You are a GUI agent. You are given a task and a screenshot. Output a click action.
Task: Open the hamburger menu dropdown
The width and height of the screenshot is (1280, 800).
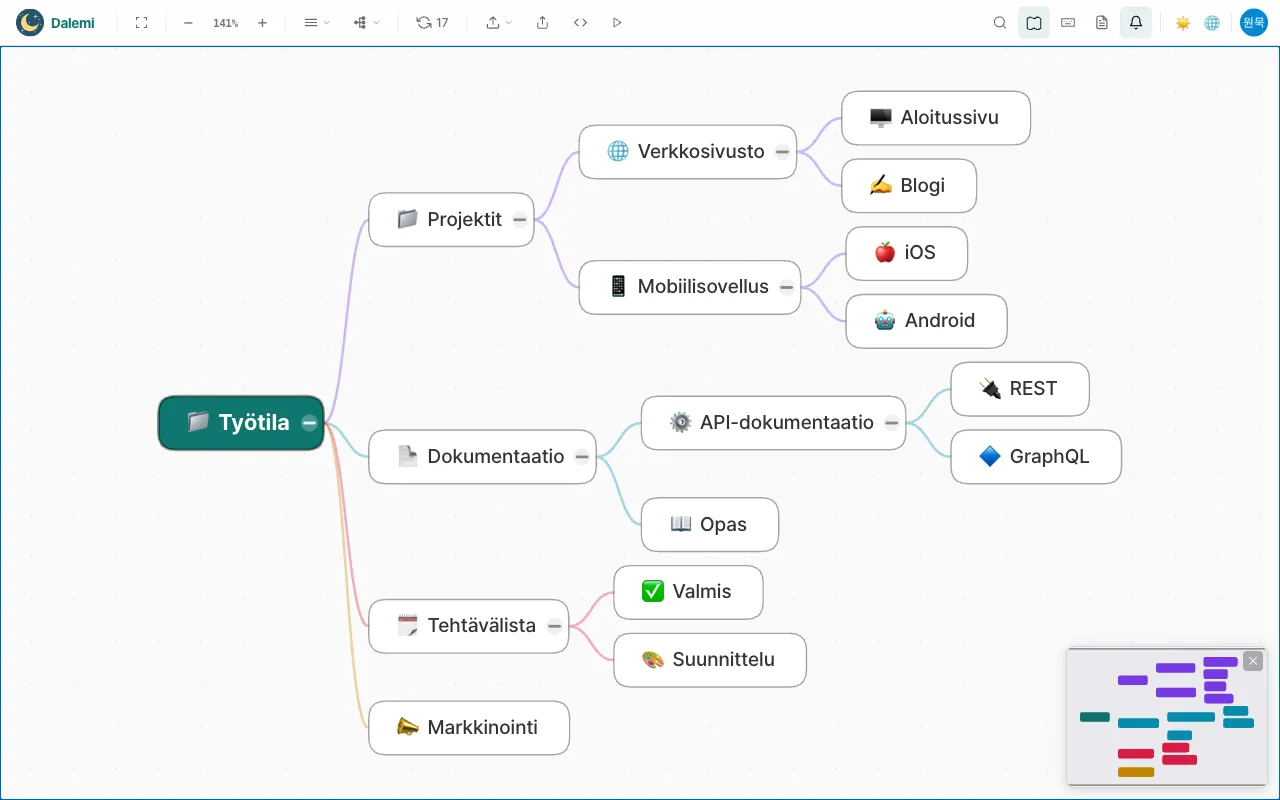tap(316, 22)
